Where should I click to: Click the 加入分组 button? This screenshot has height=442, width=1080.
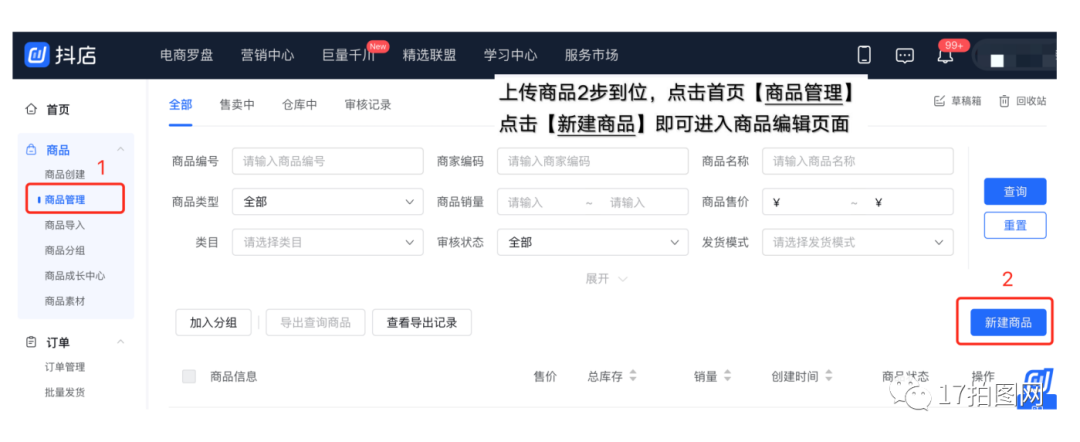[214, 322]
